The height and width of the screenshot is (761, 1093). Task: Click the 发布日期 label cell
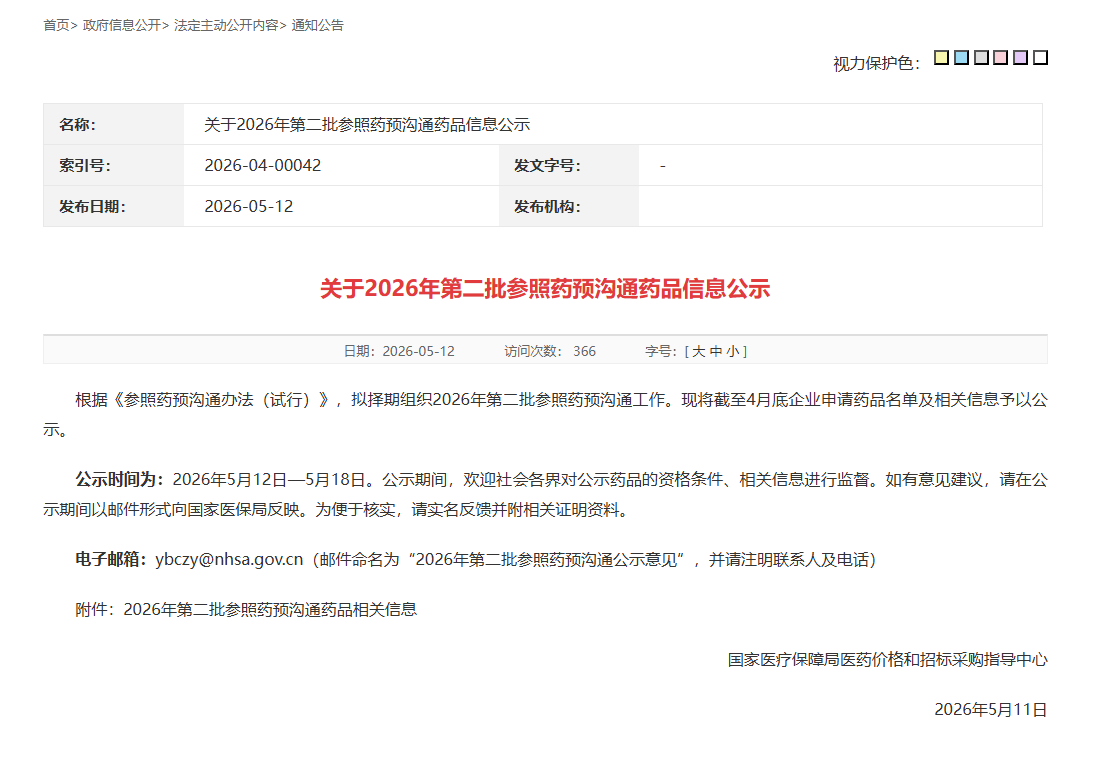[x=114, y=206]
